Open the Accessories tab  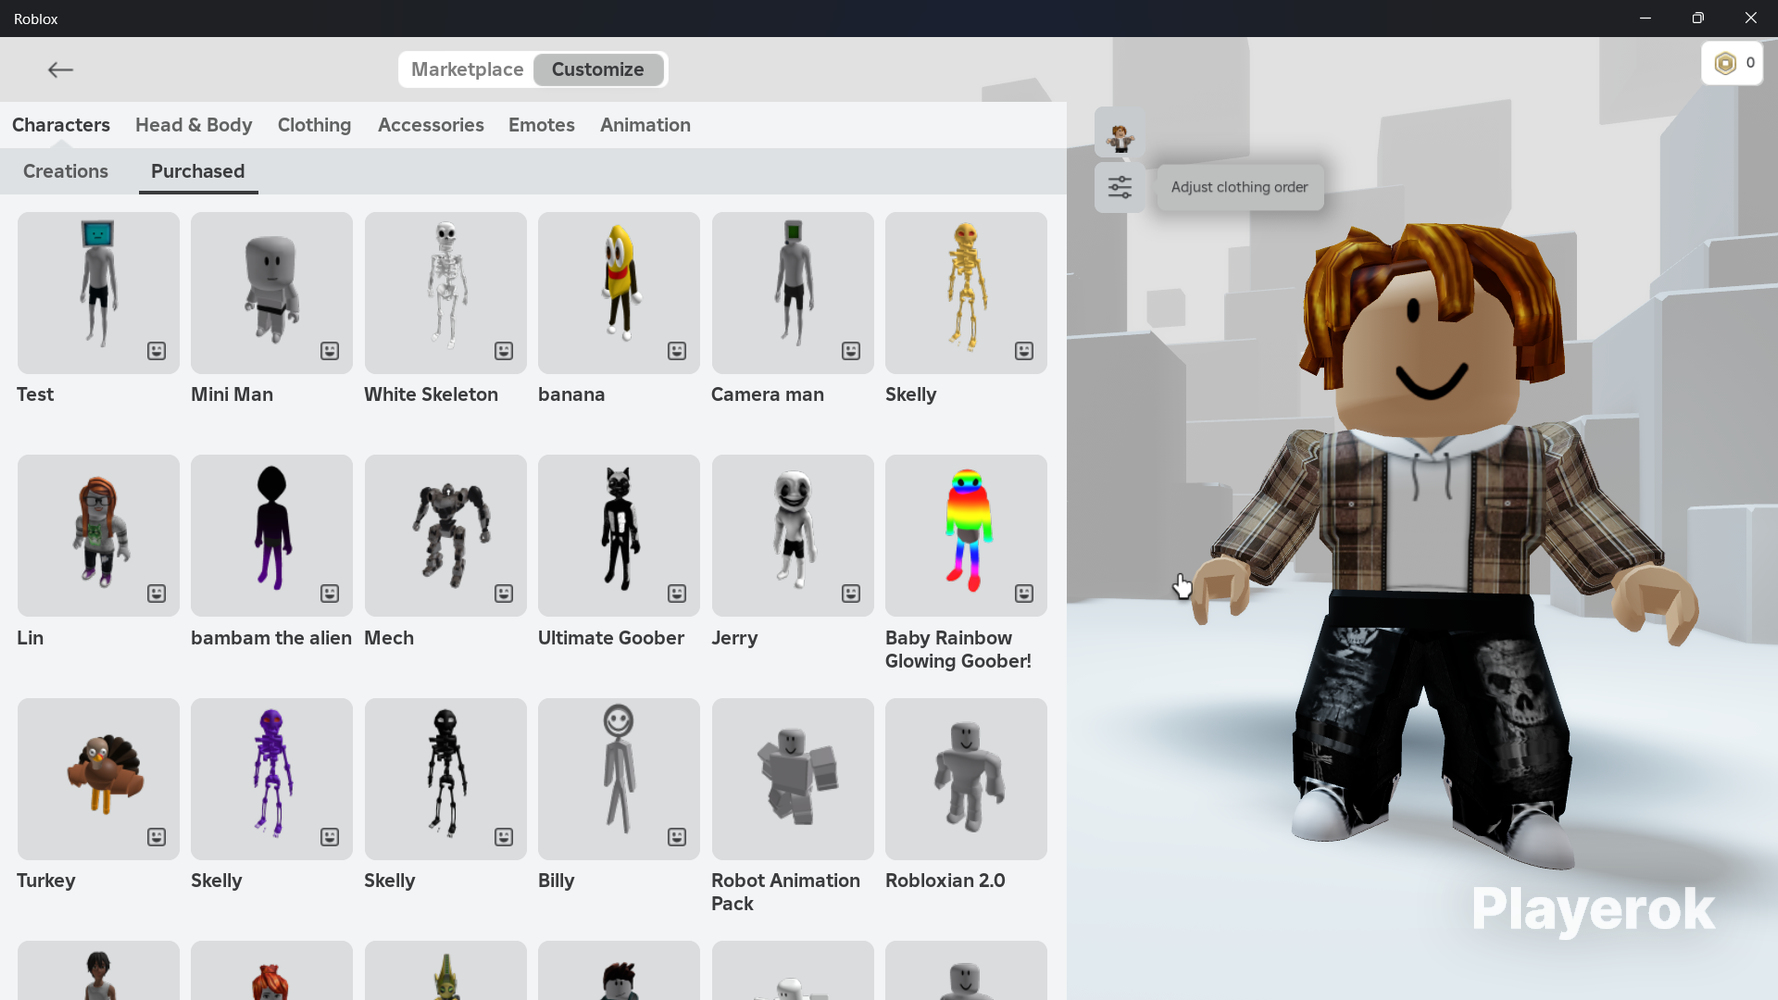click(431, 125)
